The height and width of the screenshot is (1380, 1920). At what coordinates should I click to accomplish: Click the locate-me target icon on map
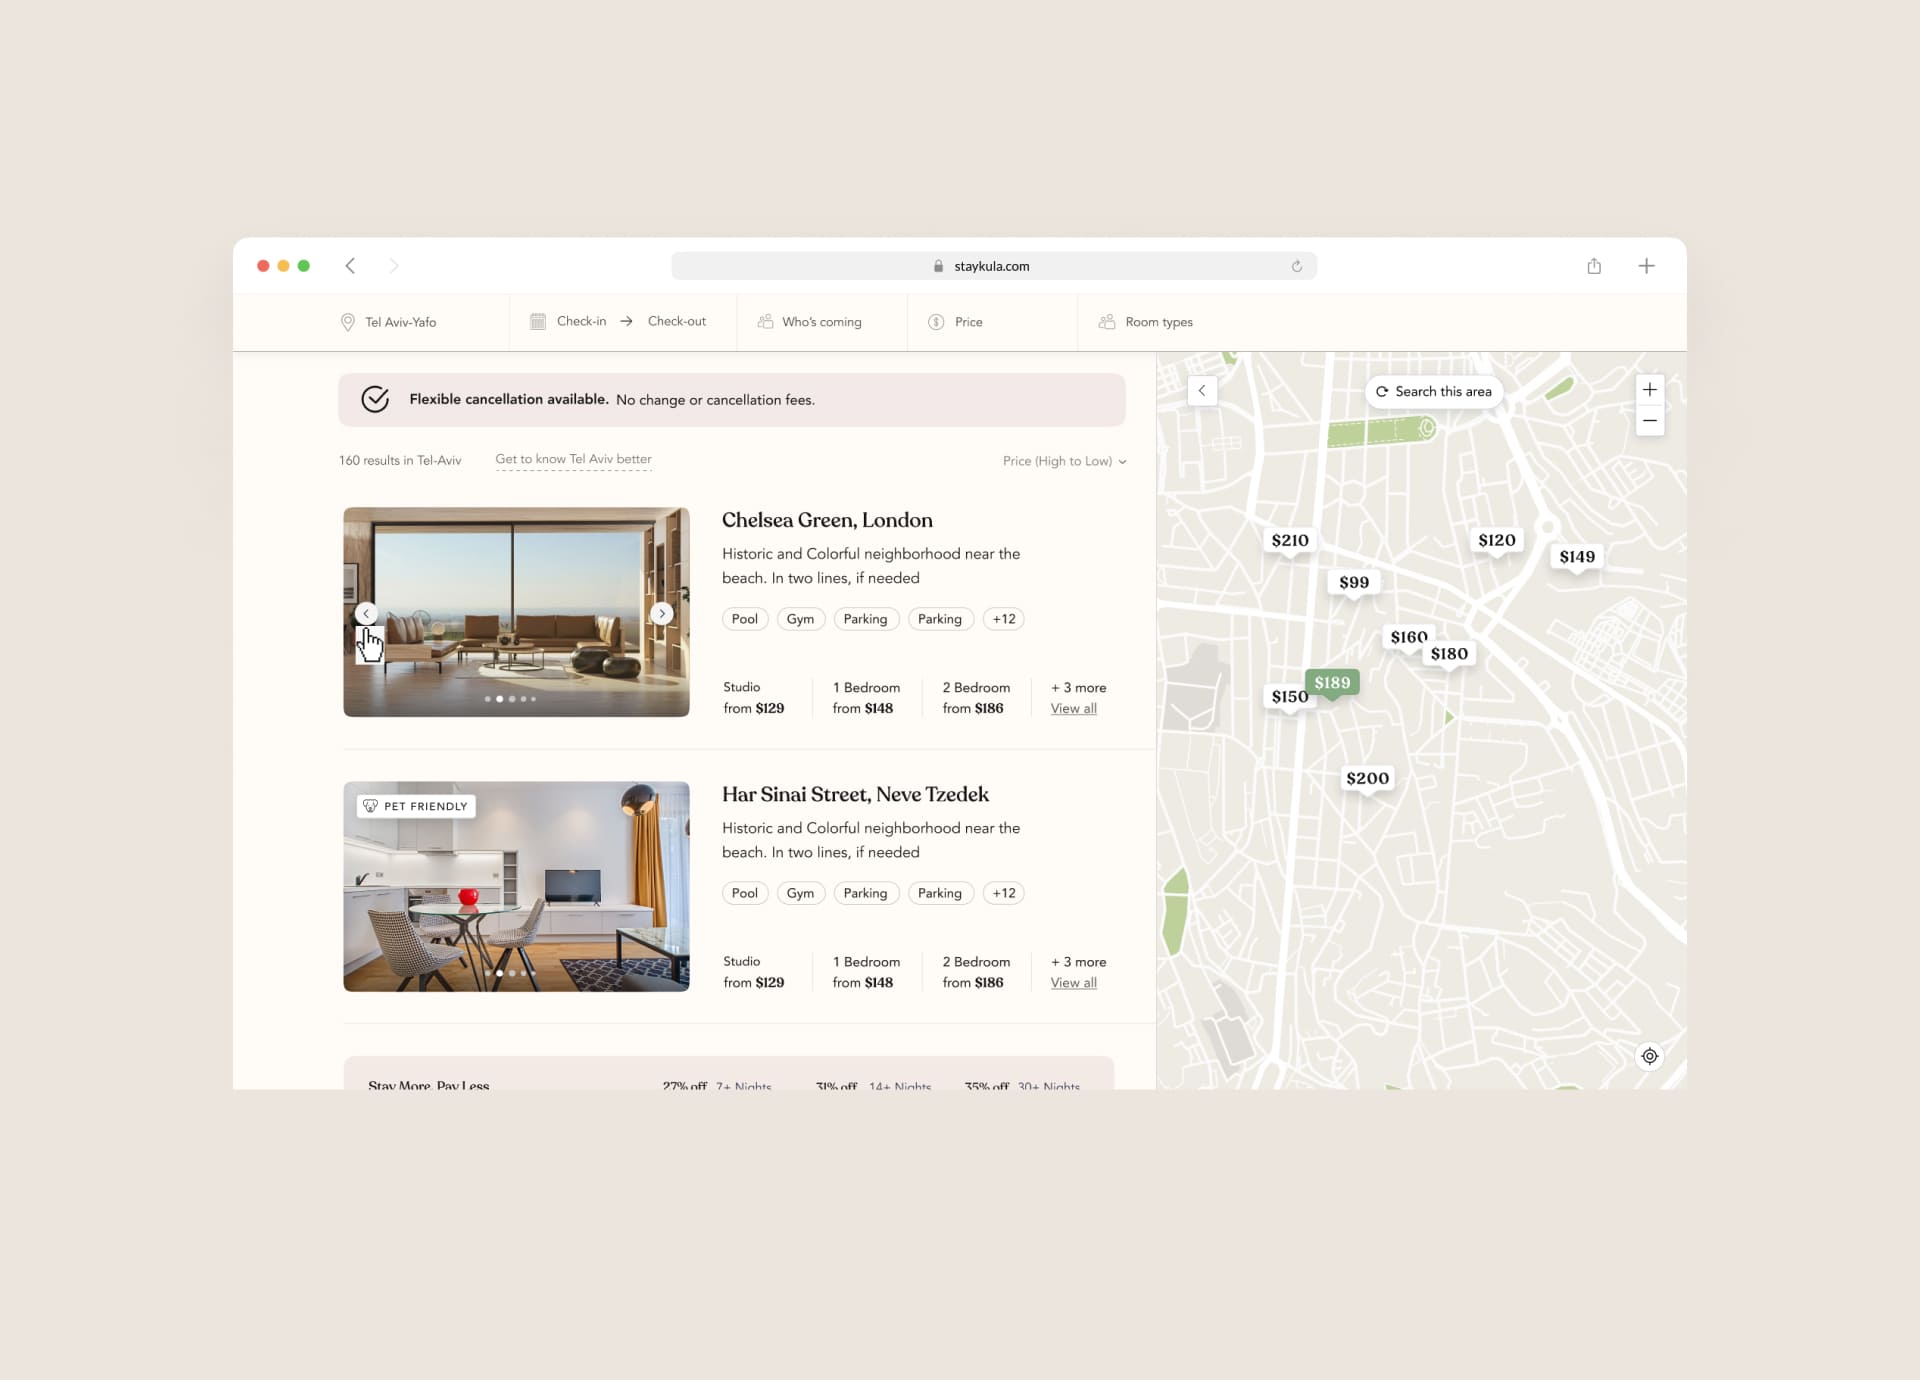click(x=1649, y=1056)
